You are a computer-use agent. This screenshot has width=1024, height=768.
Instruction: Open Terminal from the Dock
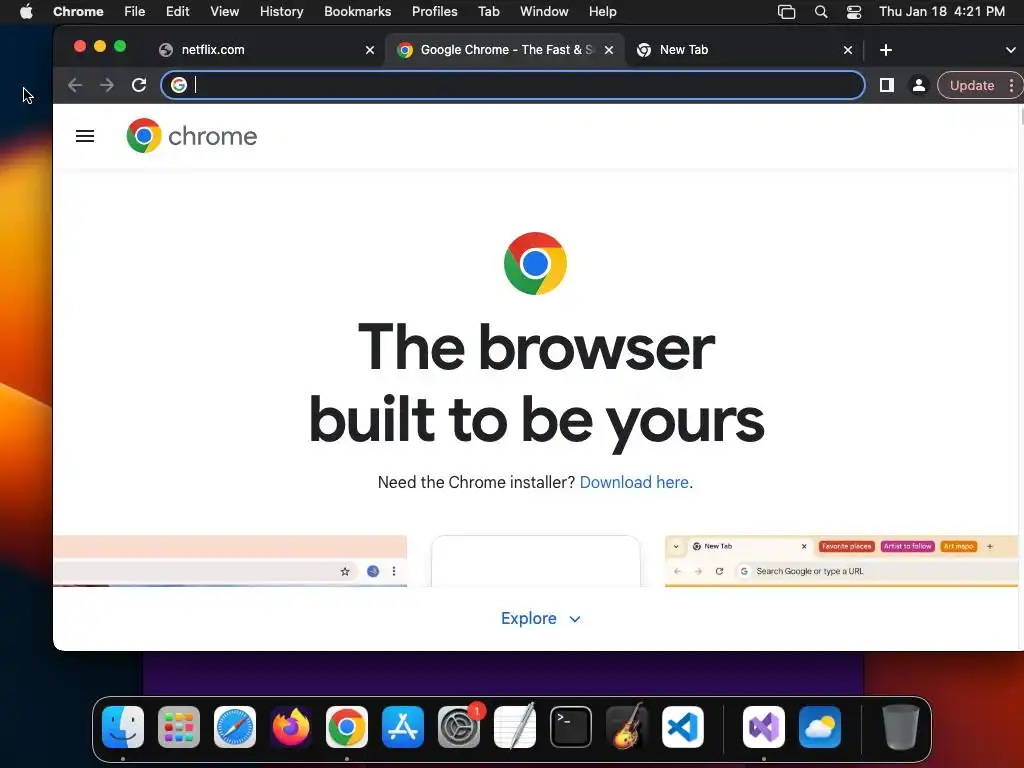coord(571,727)
